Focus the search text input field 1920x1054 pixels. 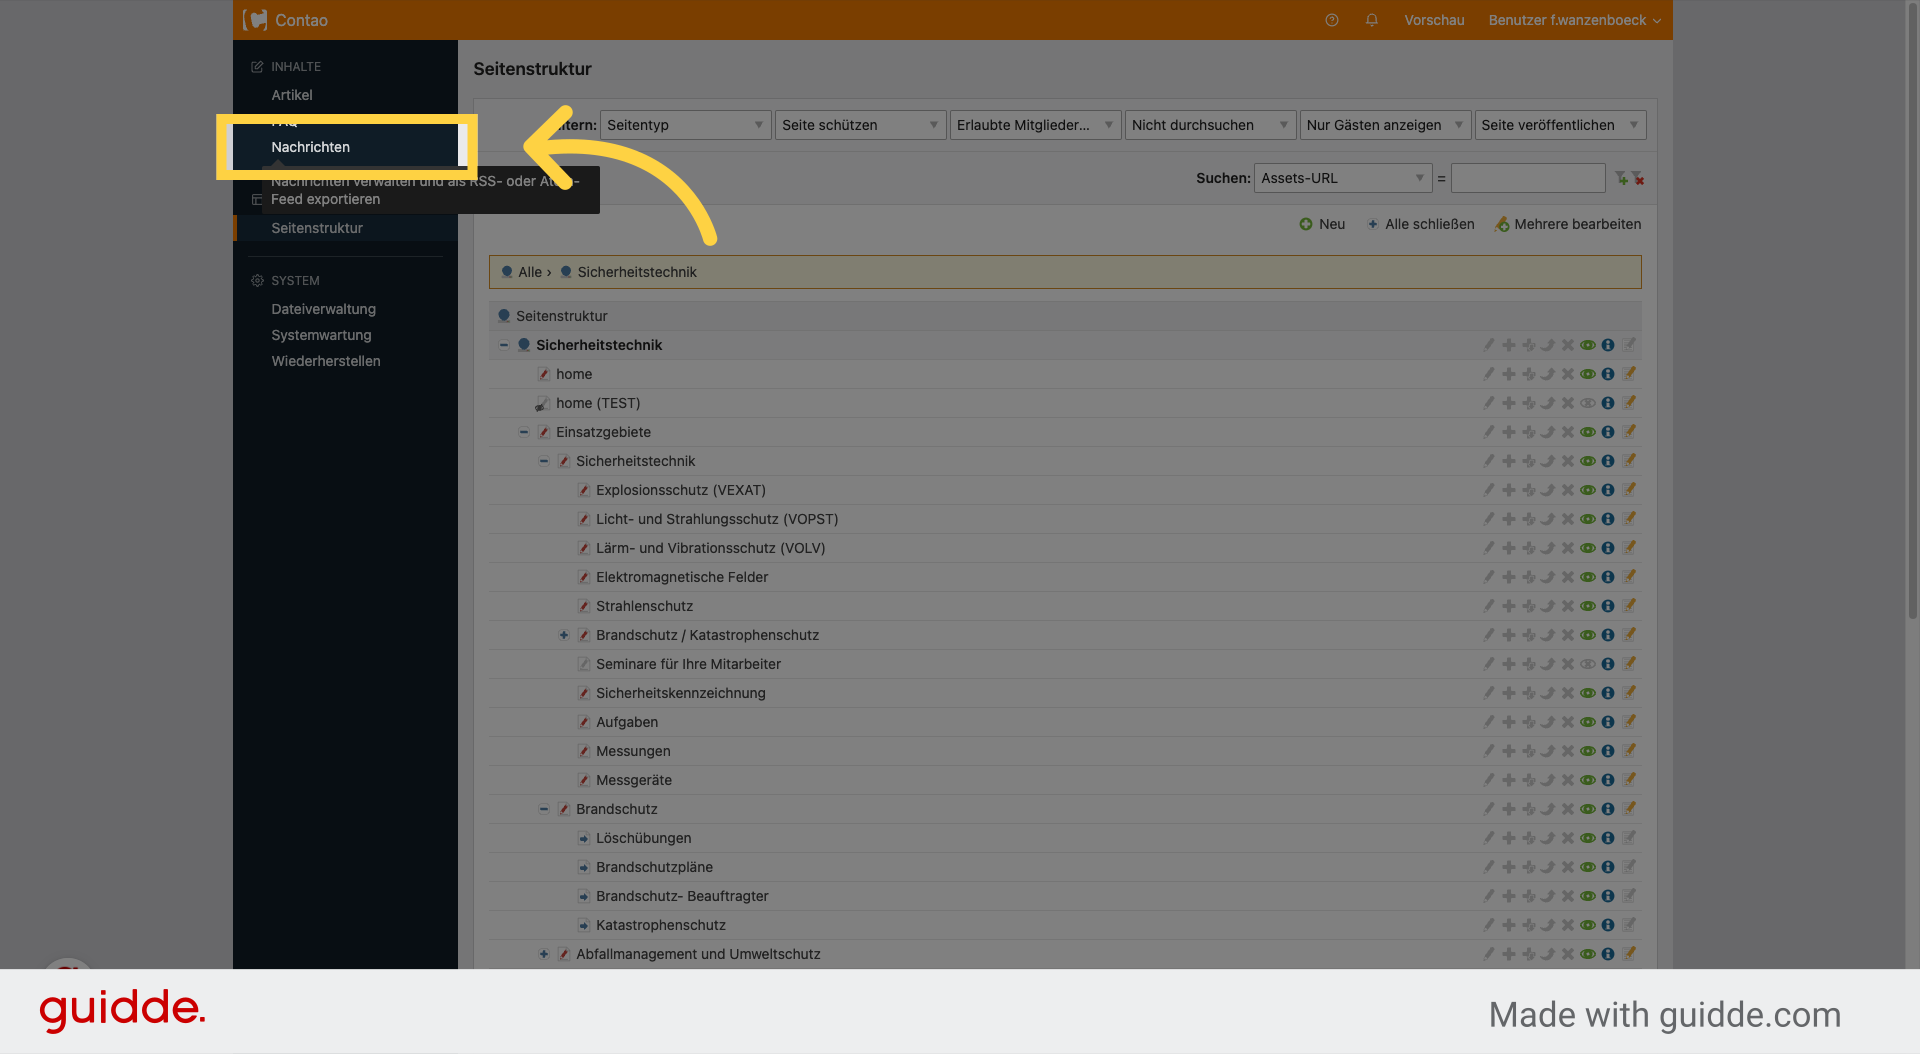(1528, 178)
